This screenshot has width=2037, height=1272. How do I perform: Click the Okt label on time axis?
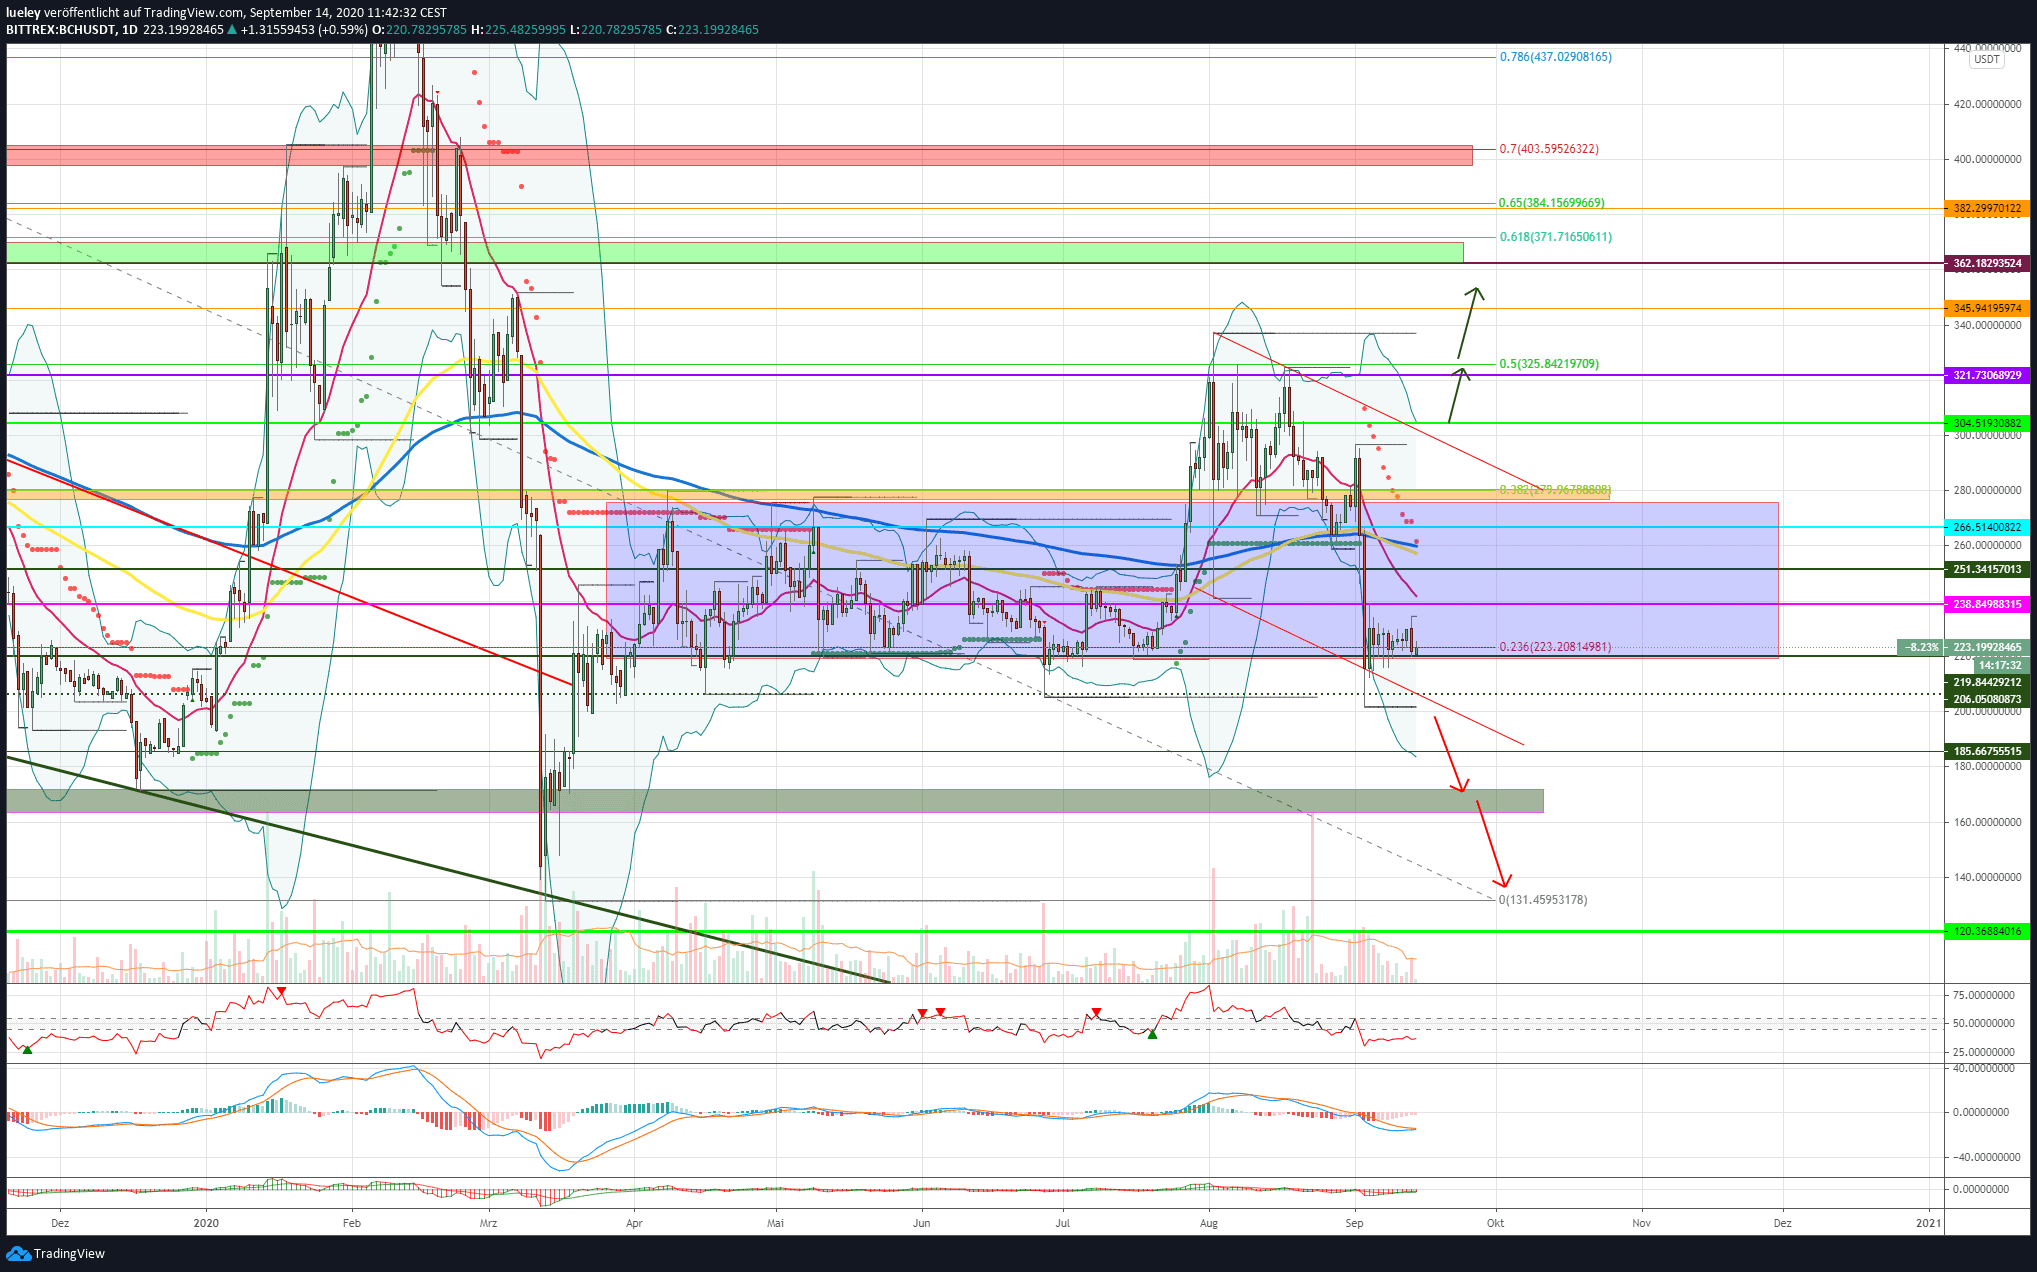pyautogui.click(x=1496, y=1223)
